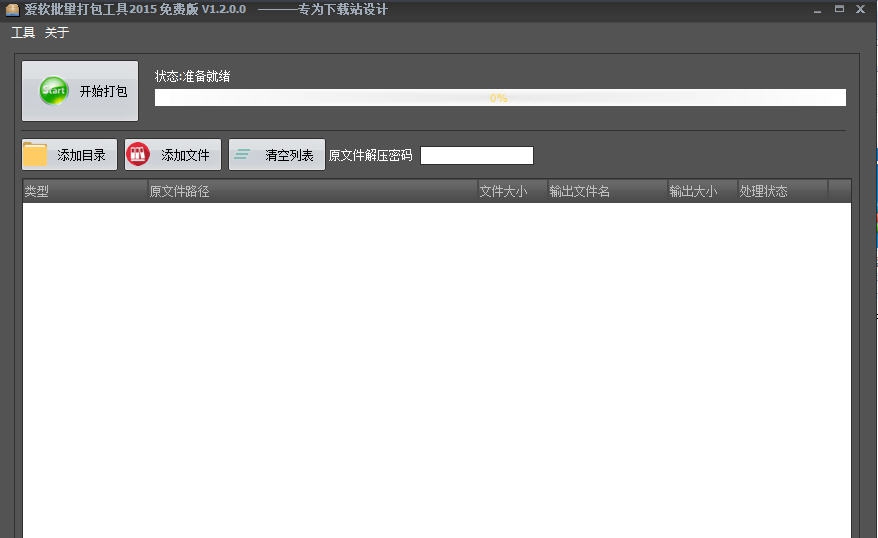
Task: Sort by the 文件大小 column header
Action: pos(512,191)
